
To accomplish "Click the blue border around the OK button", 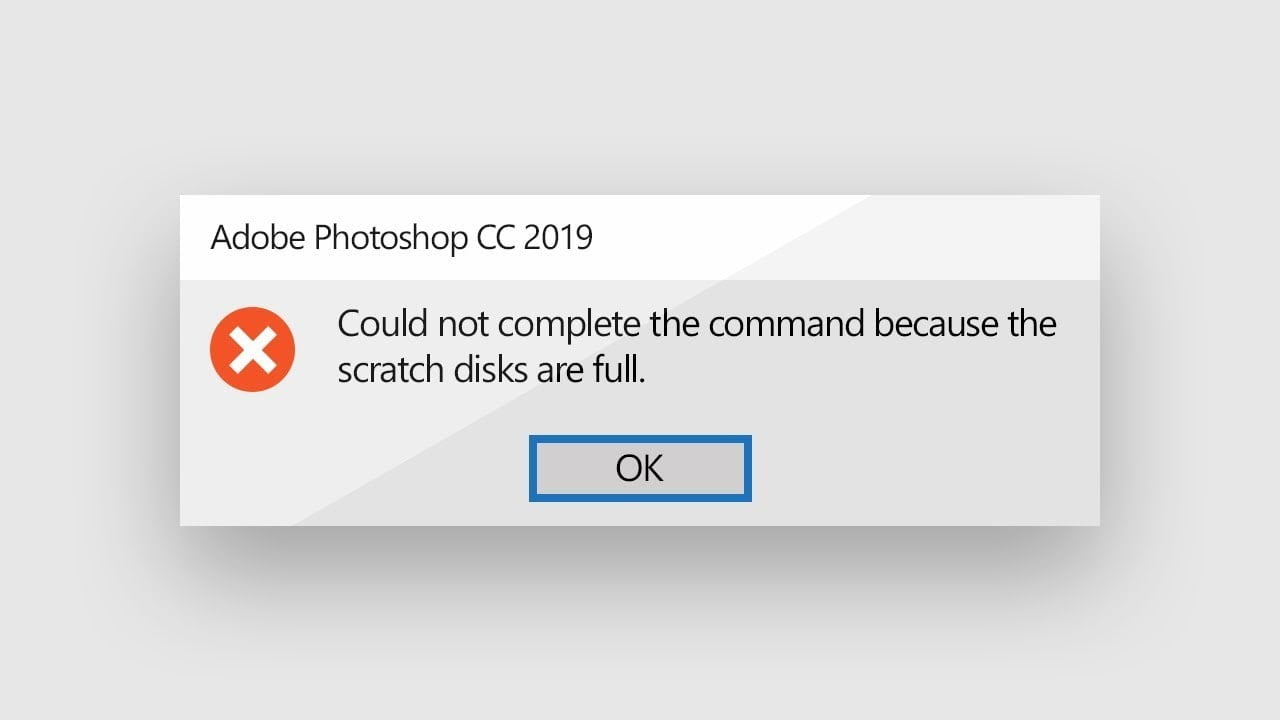I will 640,440.
